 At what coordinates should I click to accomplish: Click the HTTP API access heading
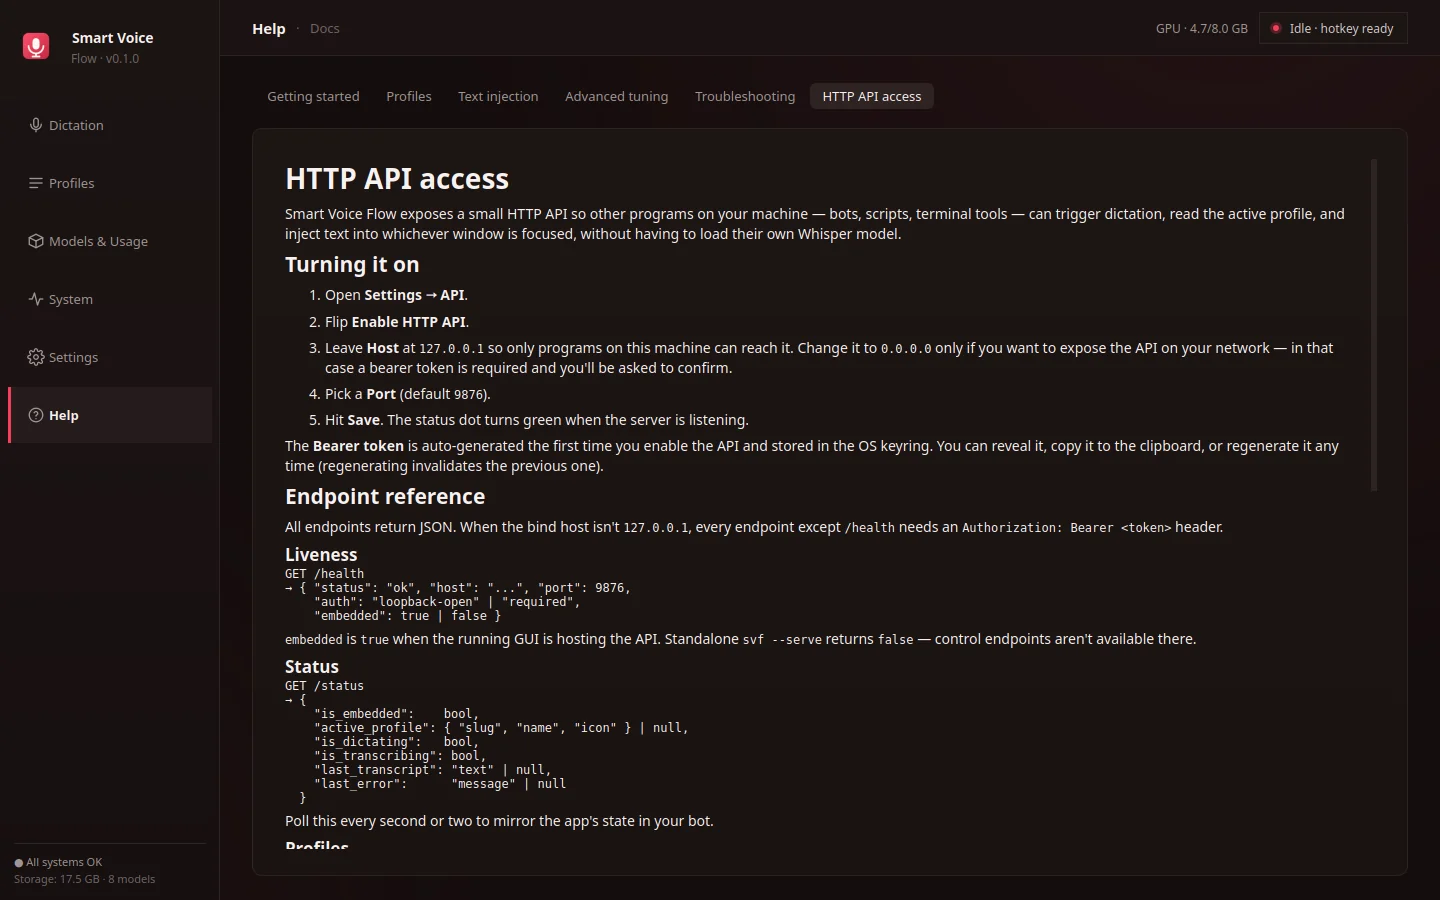point(397,178)
